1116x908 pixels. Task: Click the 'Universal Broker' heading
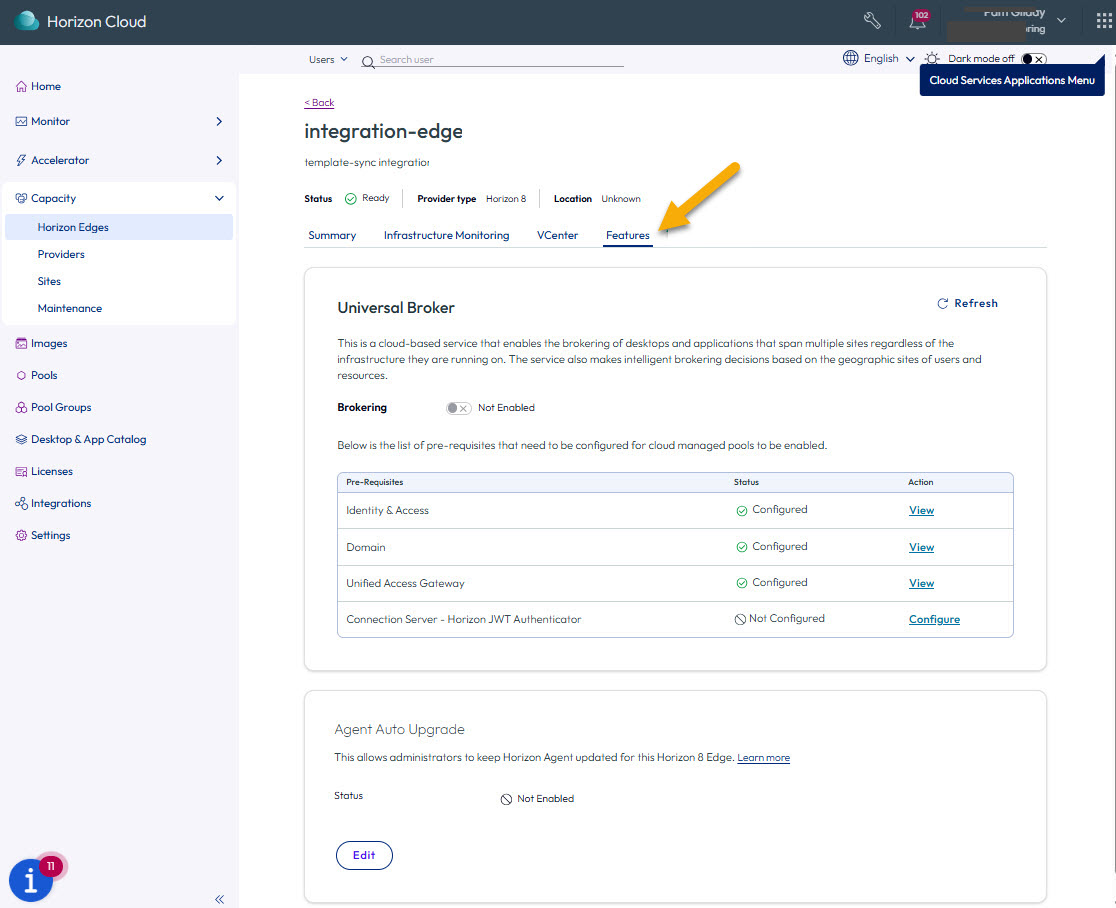[x=396, y=308]
